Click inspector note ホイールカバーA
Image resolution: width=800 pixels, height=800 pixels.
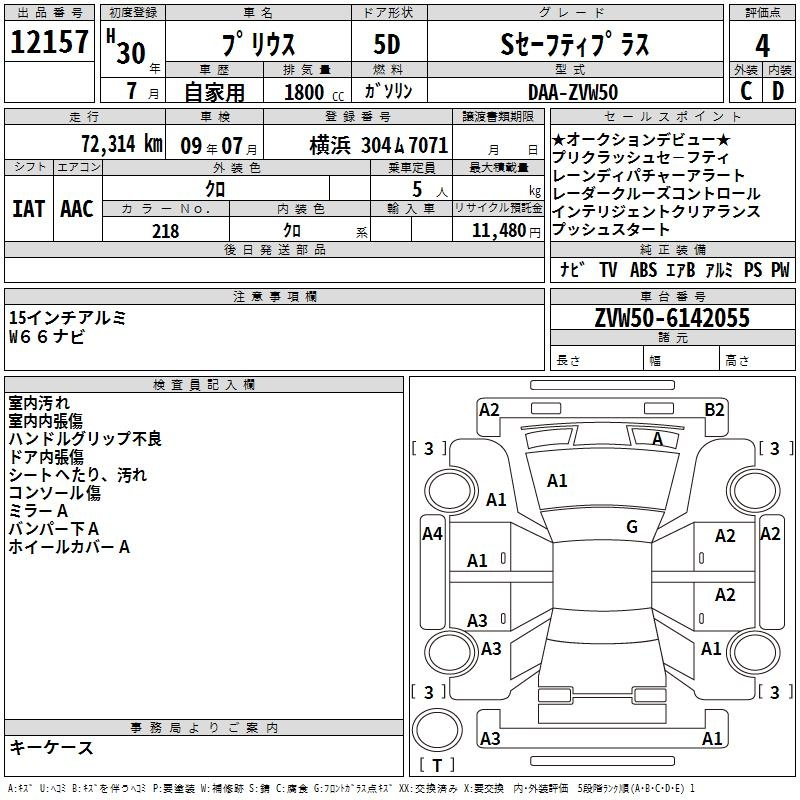[69, 547]
